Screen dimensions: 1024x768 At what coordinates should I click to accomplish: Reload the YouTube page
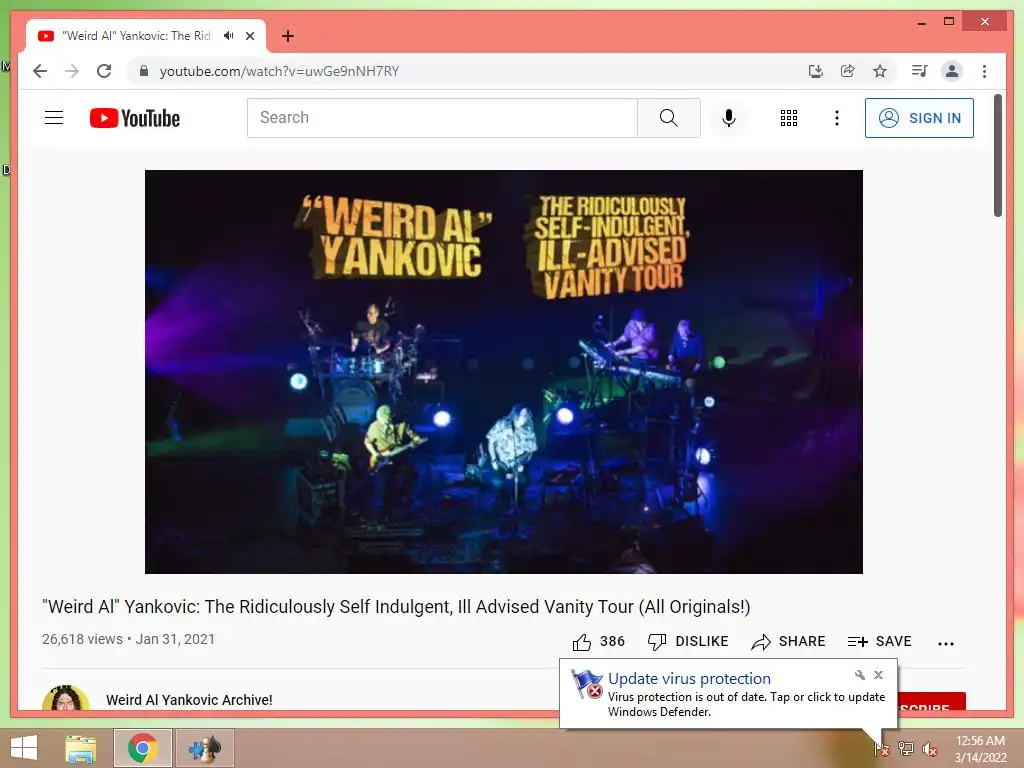pyautogui.click(x=104, y=71)
